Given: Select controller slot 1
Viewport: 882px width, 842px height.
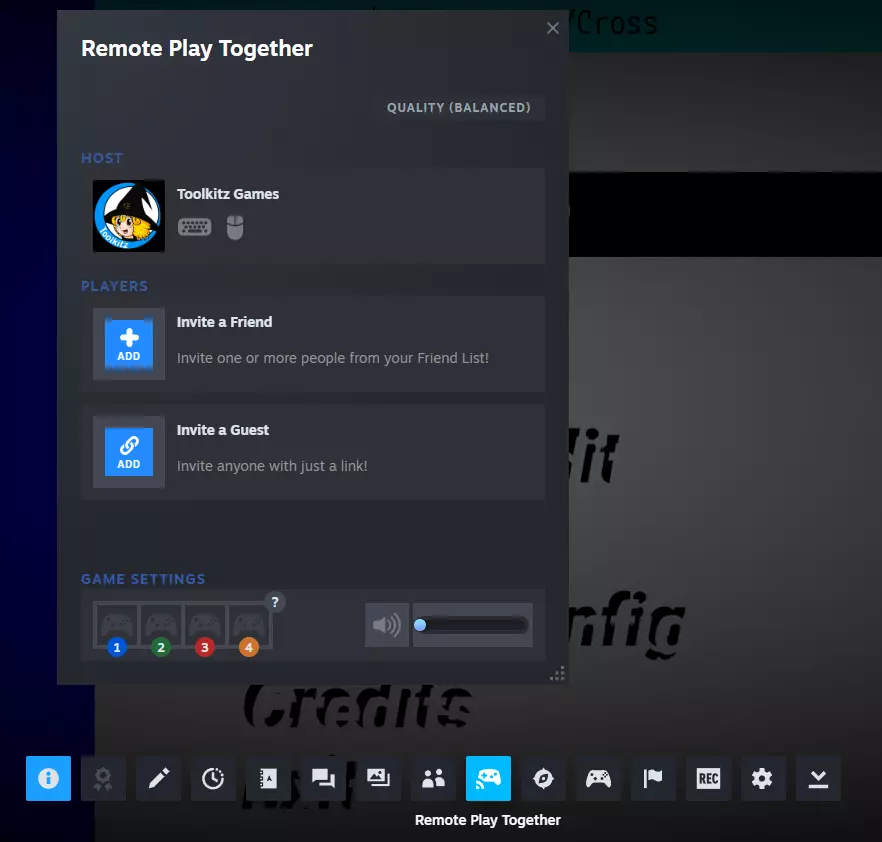Looking at the screenshot, I should point(116,628).
